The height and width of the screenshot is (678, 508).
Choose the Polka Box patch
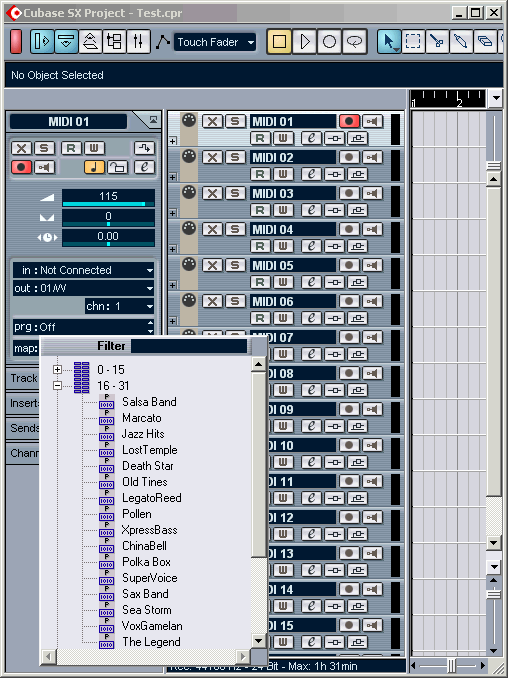coord(147,562)
